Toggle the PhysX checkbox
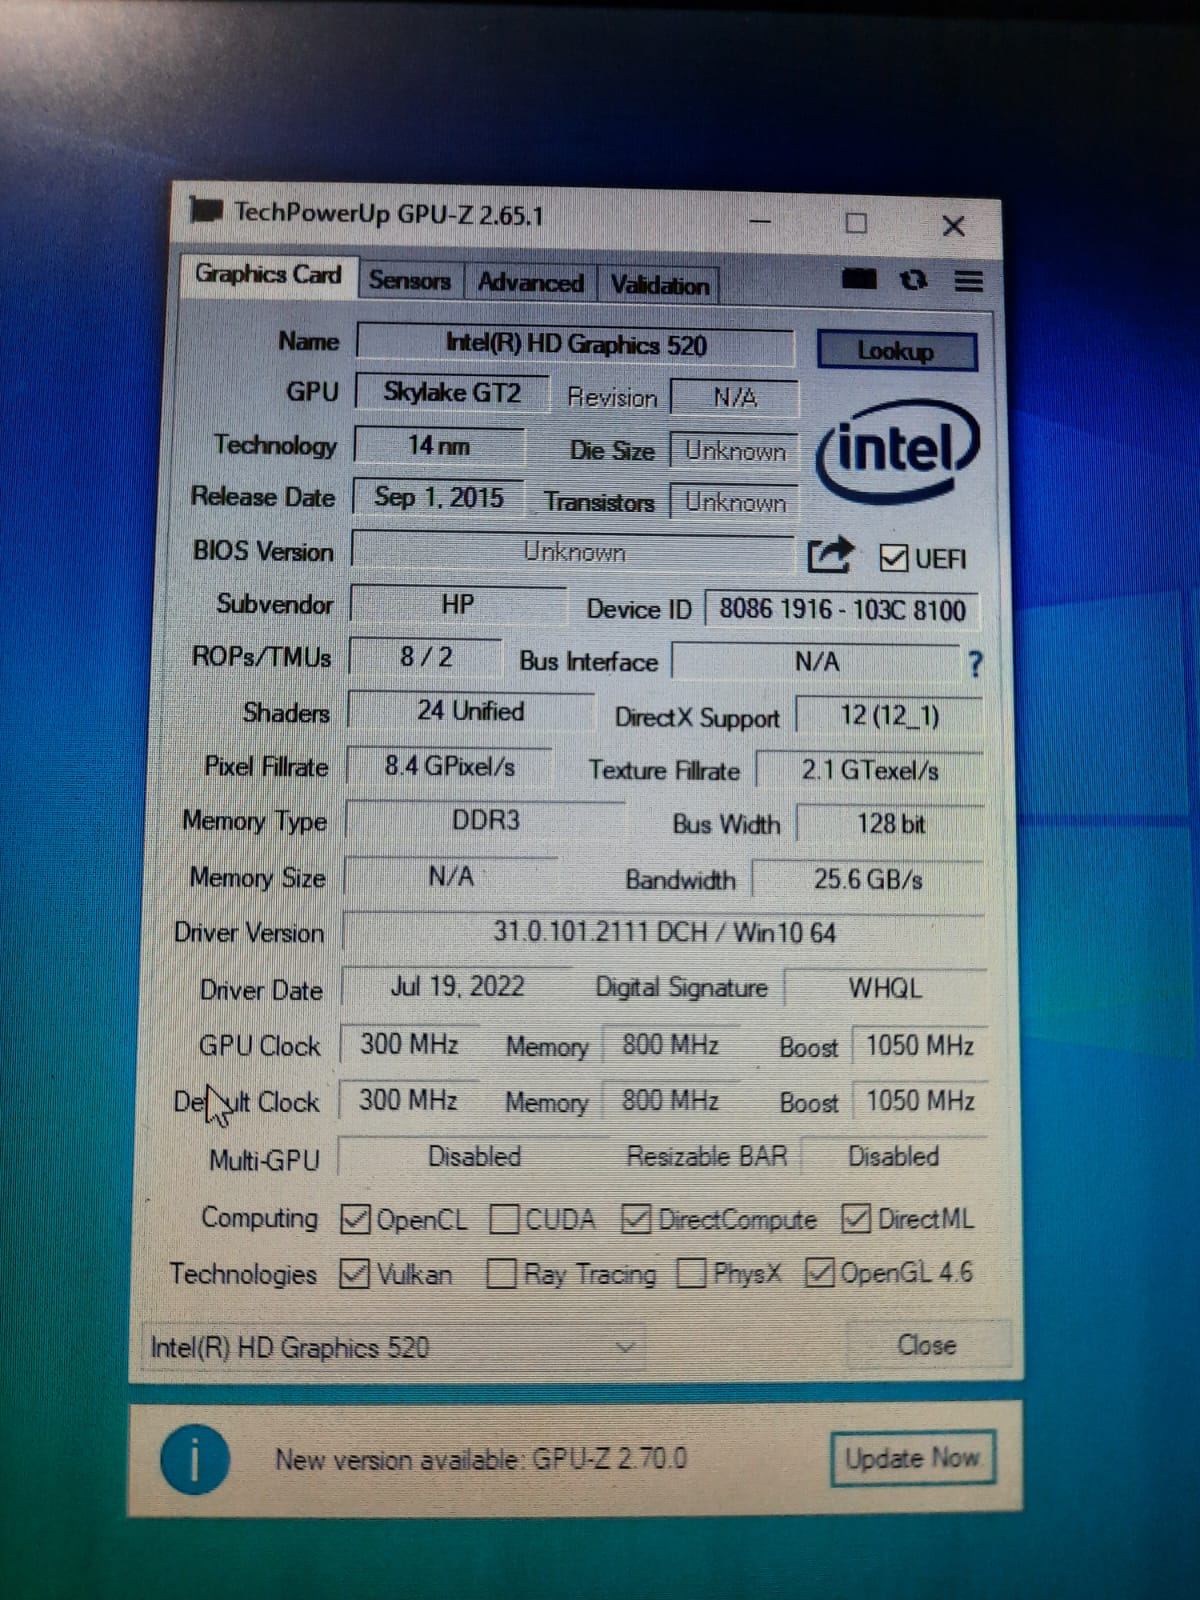The image size is (1200, 1600). [x=691, y=1273]
